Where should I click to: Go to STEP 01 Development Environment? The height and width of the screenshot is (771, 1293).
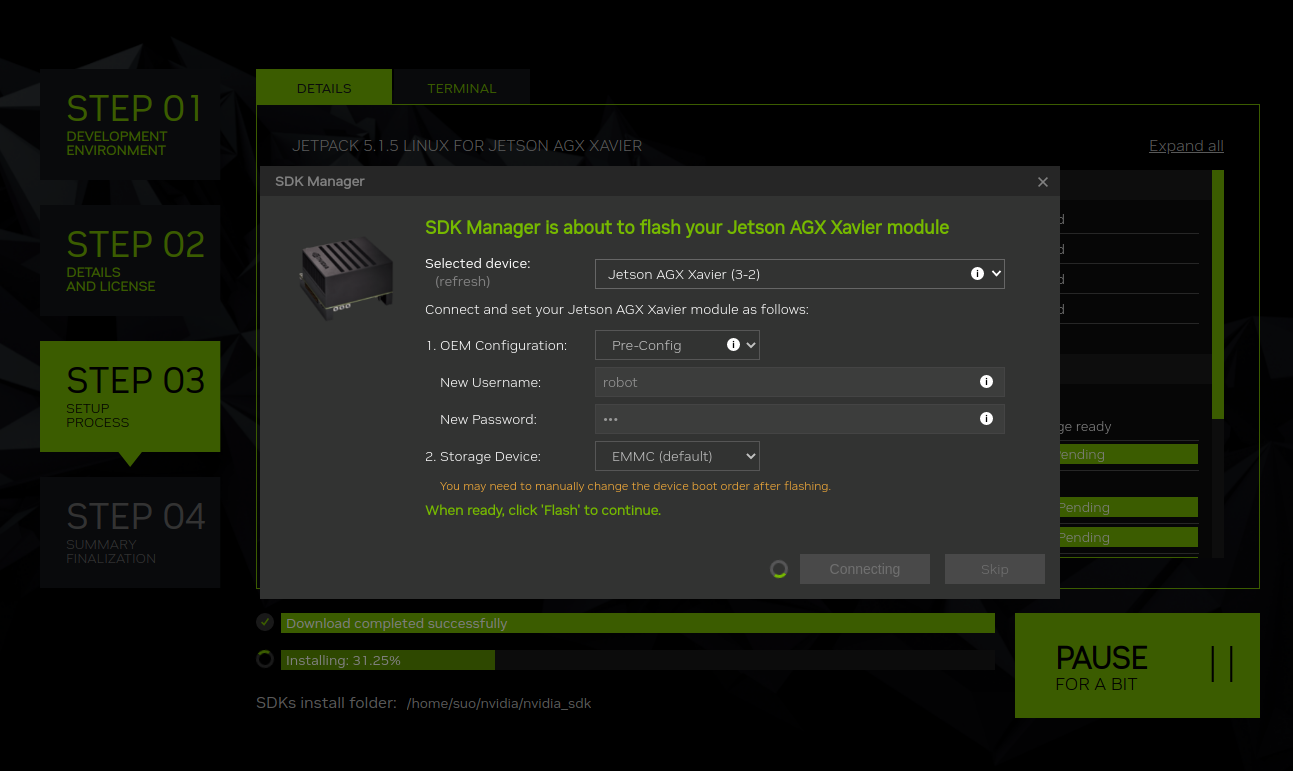(x=130, y=124)
